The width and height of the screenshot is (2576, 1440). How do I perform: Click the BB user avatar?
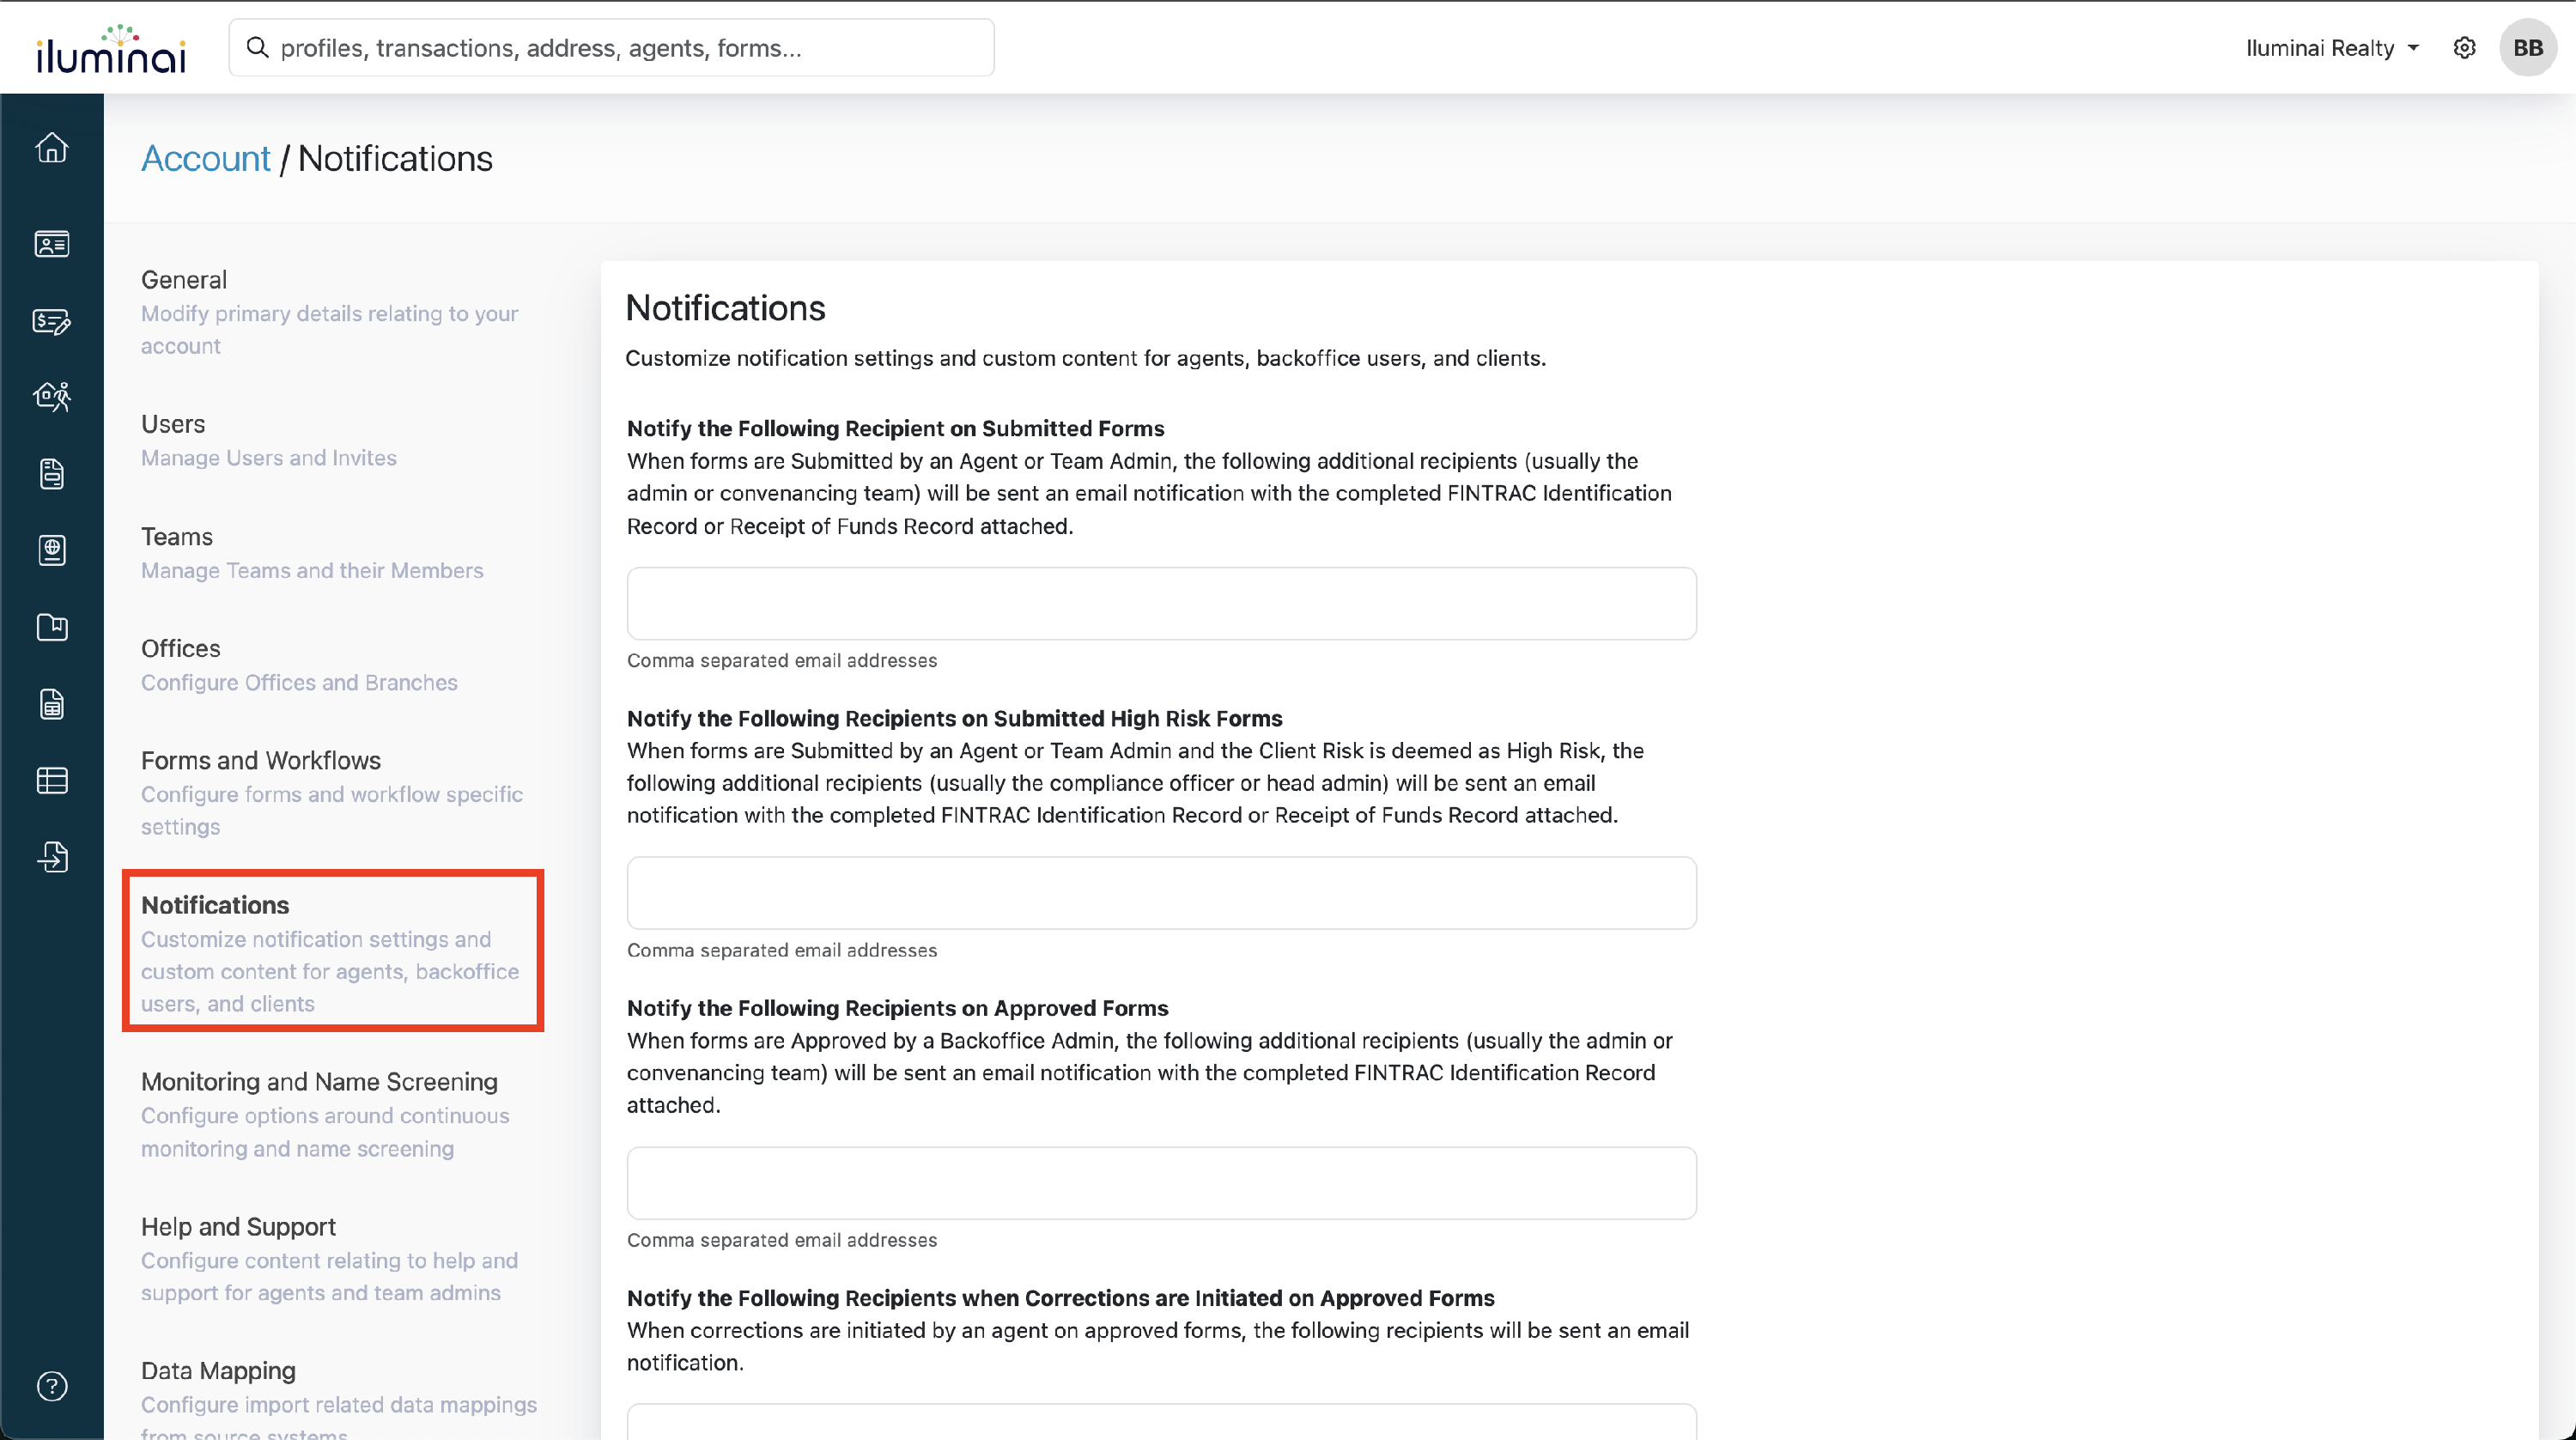click(x=2528, y=48)
